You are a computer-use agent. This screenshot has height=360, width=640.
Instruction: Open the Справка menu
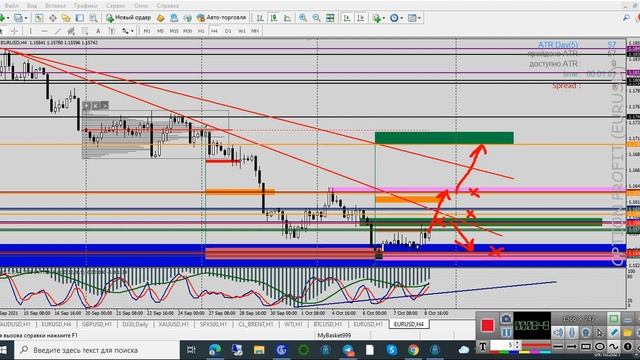[x=167, y=6]
